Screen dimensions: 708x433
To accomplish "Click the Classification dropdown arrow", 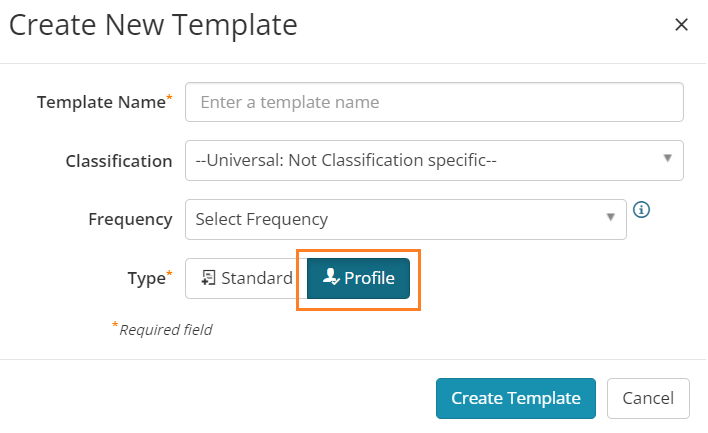I will pos(667,158).
